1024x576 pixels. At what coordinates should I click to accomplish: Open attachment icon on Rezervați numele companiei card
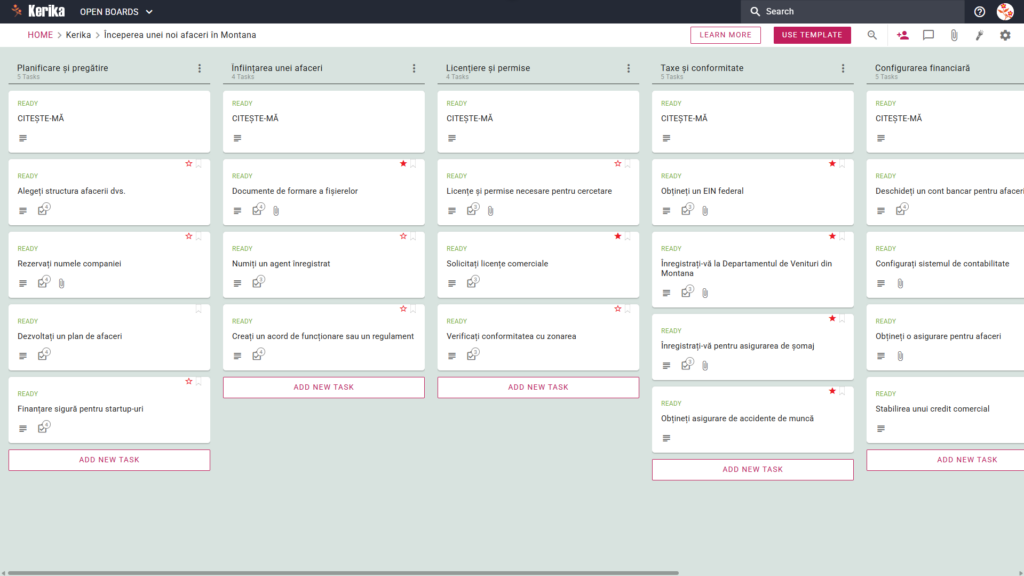point(61,283)
